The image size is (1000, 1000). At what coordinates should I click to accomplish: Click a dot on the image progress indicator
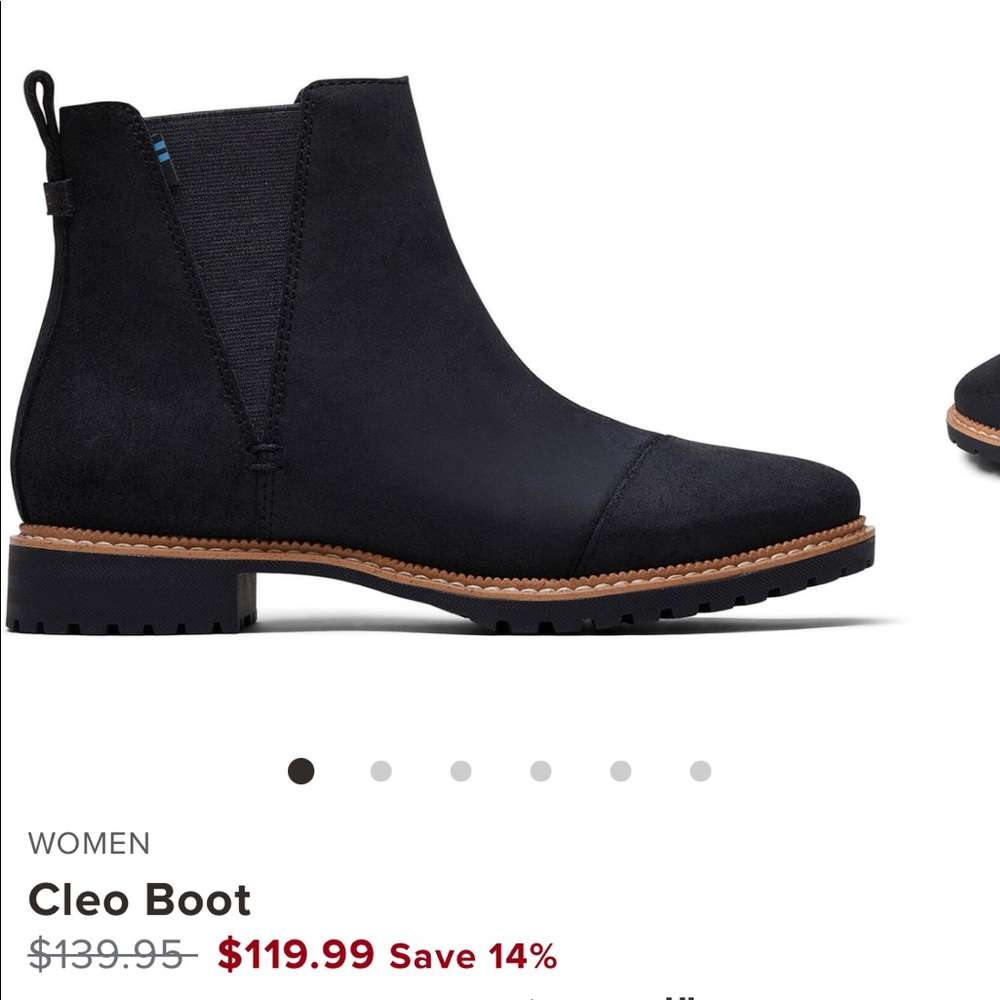click(x=459, y=770)
